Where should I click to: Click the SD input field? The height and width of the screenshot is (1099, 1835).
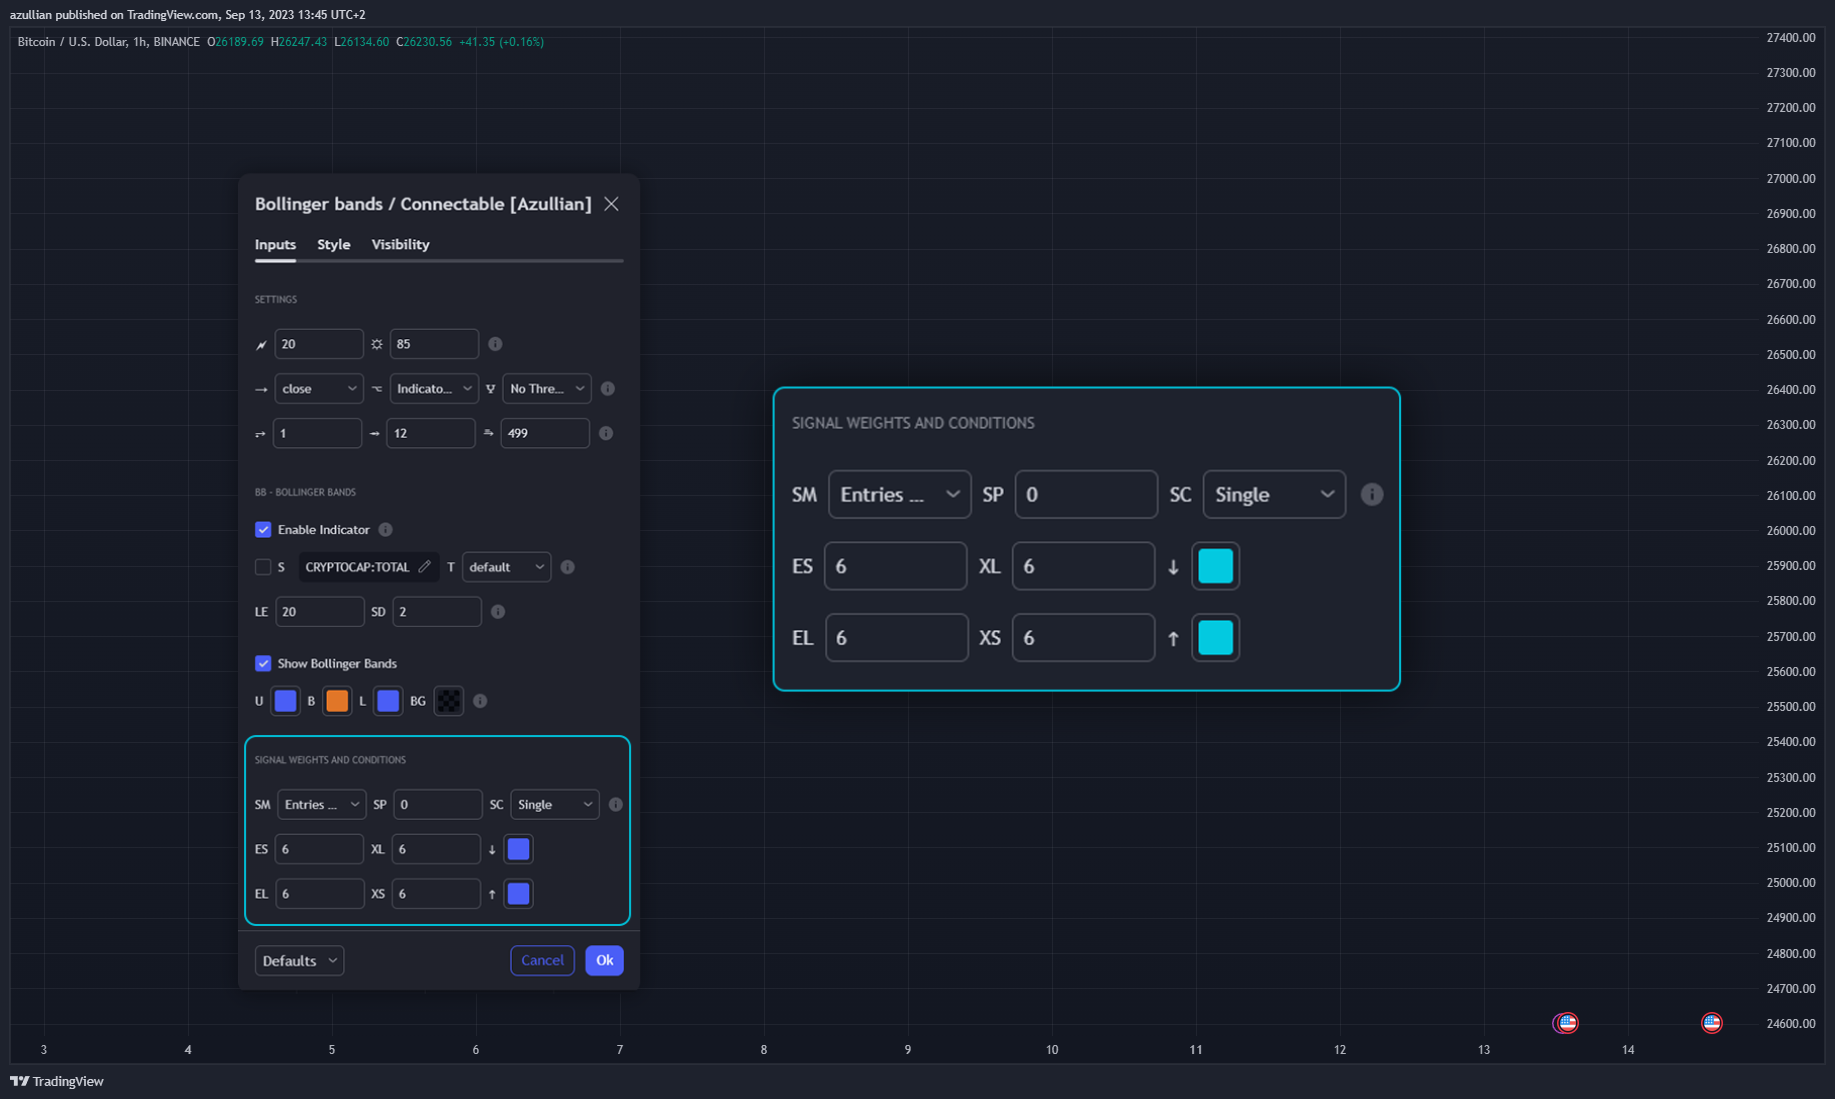pos(437,611)
